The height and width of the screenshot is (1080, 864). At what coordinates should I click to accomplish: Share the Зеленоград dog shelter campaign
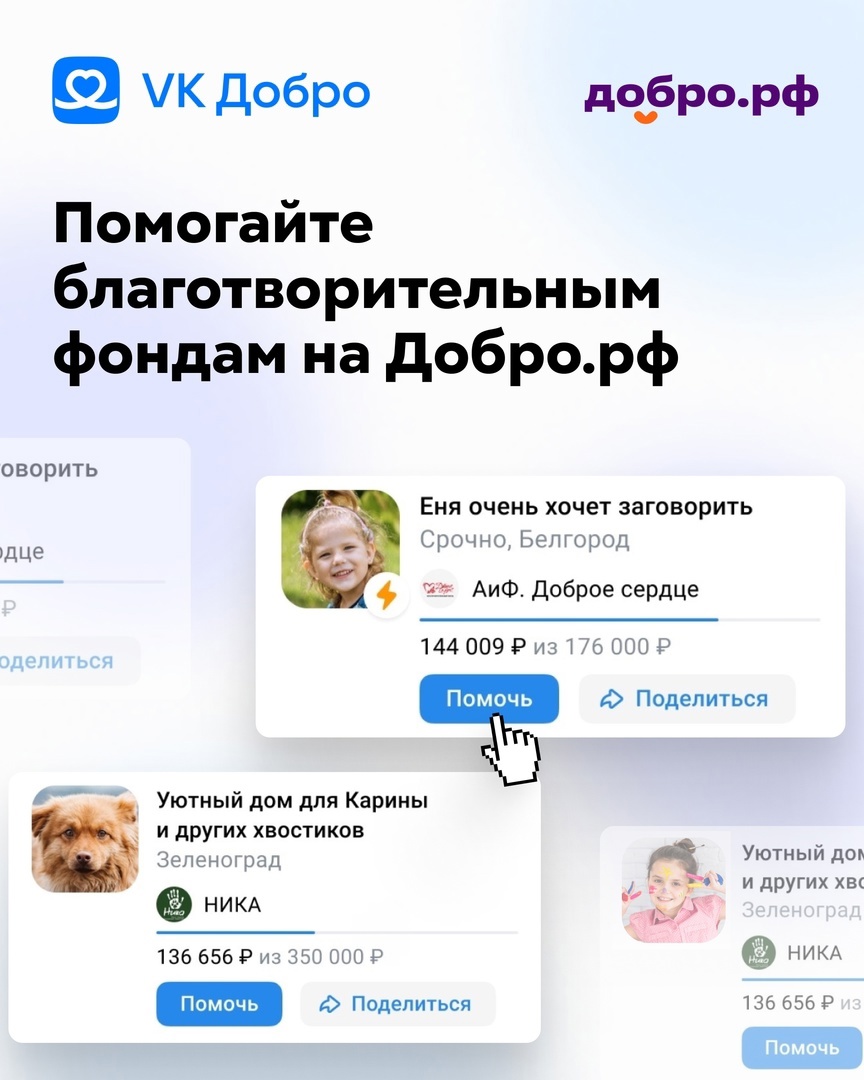pyautogui.click(x=398, y=1004)
